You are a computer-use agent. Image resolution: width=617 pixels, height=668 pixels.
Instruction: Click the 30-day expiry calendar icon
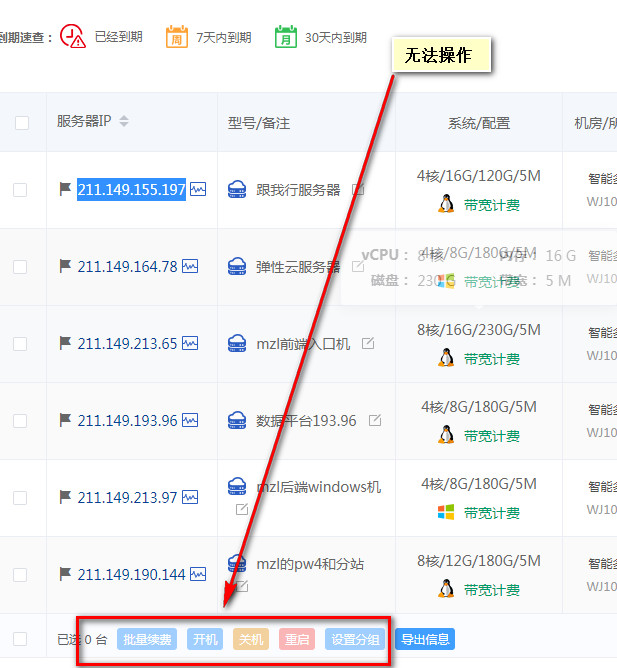(286, 37)
